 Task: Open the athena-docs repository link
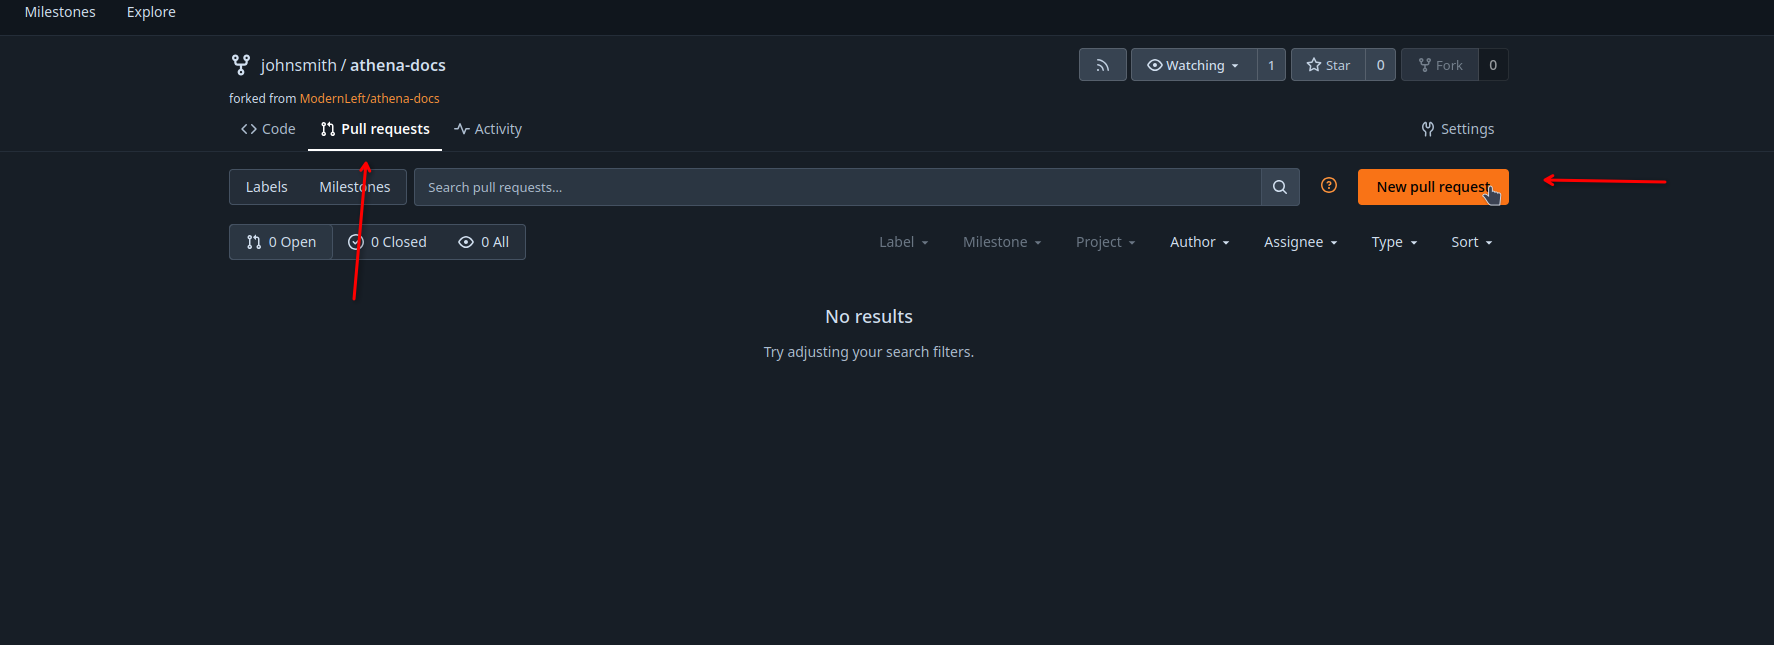tap(398, 65)
